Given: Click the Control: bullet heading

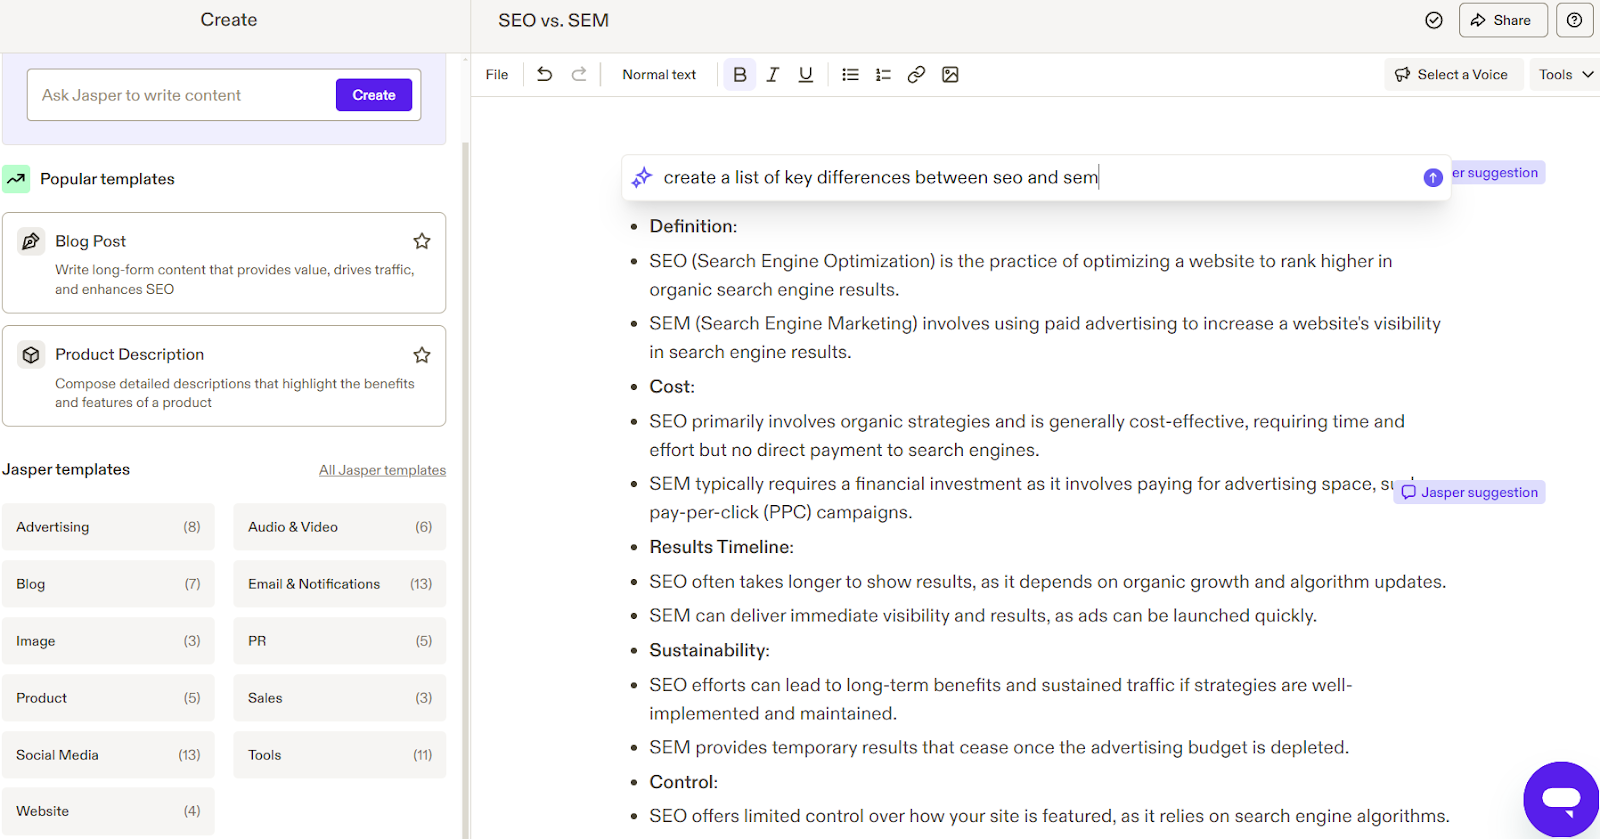Looking at the screenshot, I should [684, 782].
